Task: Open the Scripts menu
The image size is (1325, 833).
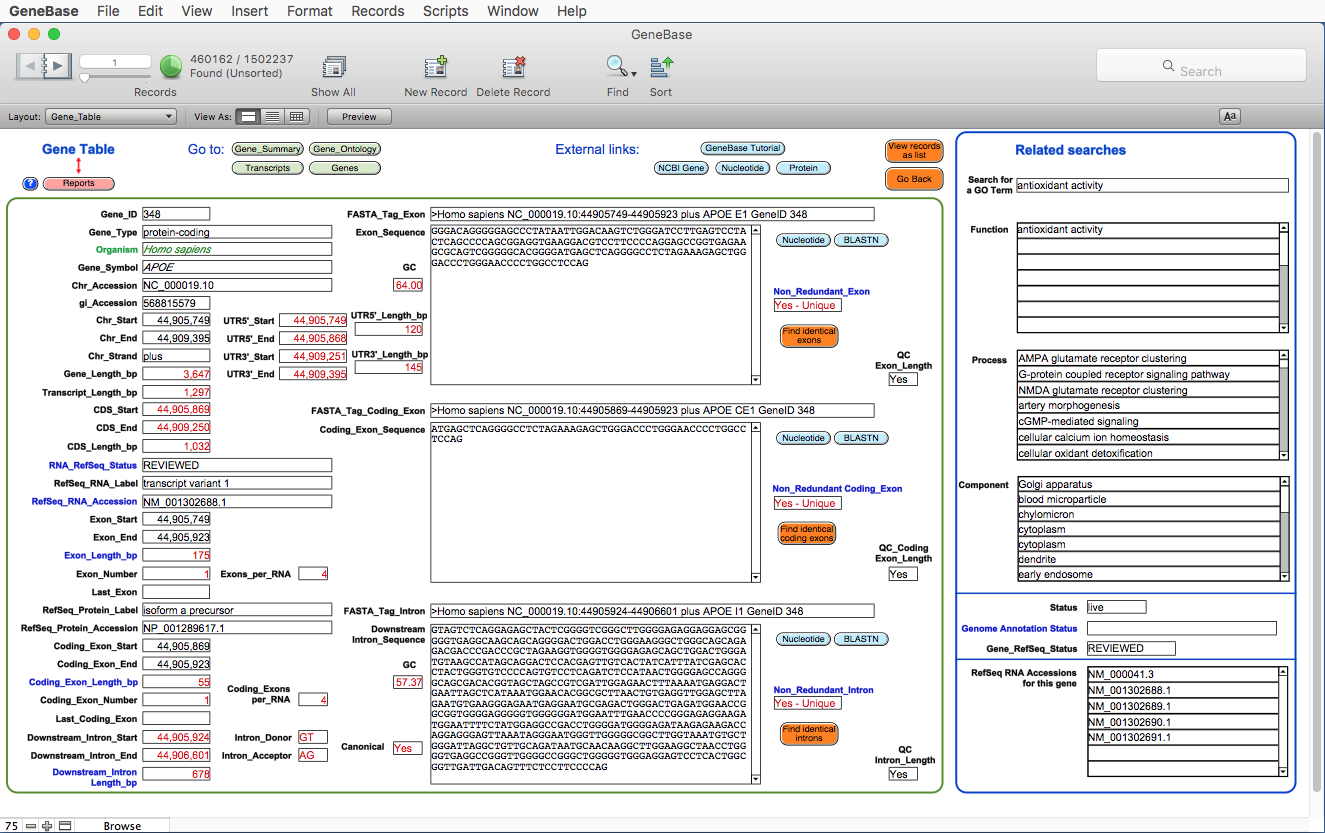Action: pyautogui.click(x=445, y=11)
